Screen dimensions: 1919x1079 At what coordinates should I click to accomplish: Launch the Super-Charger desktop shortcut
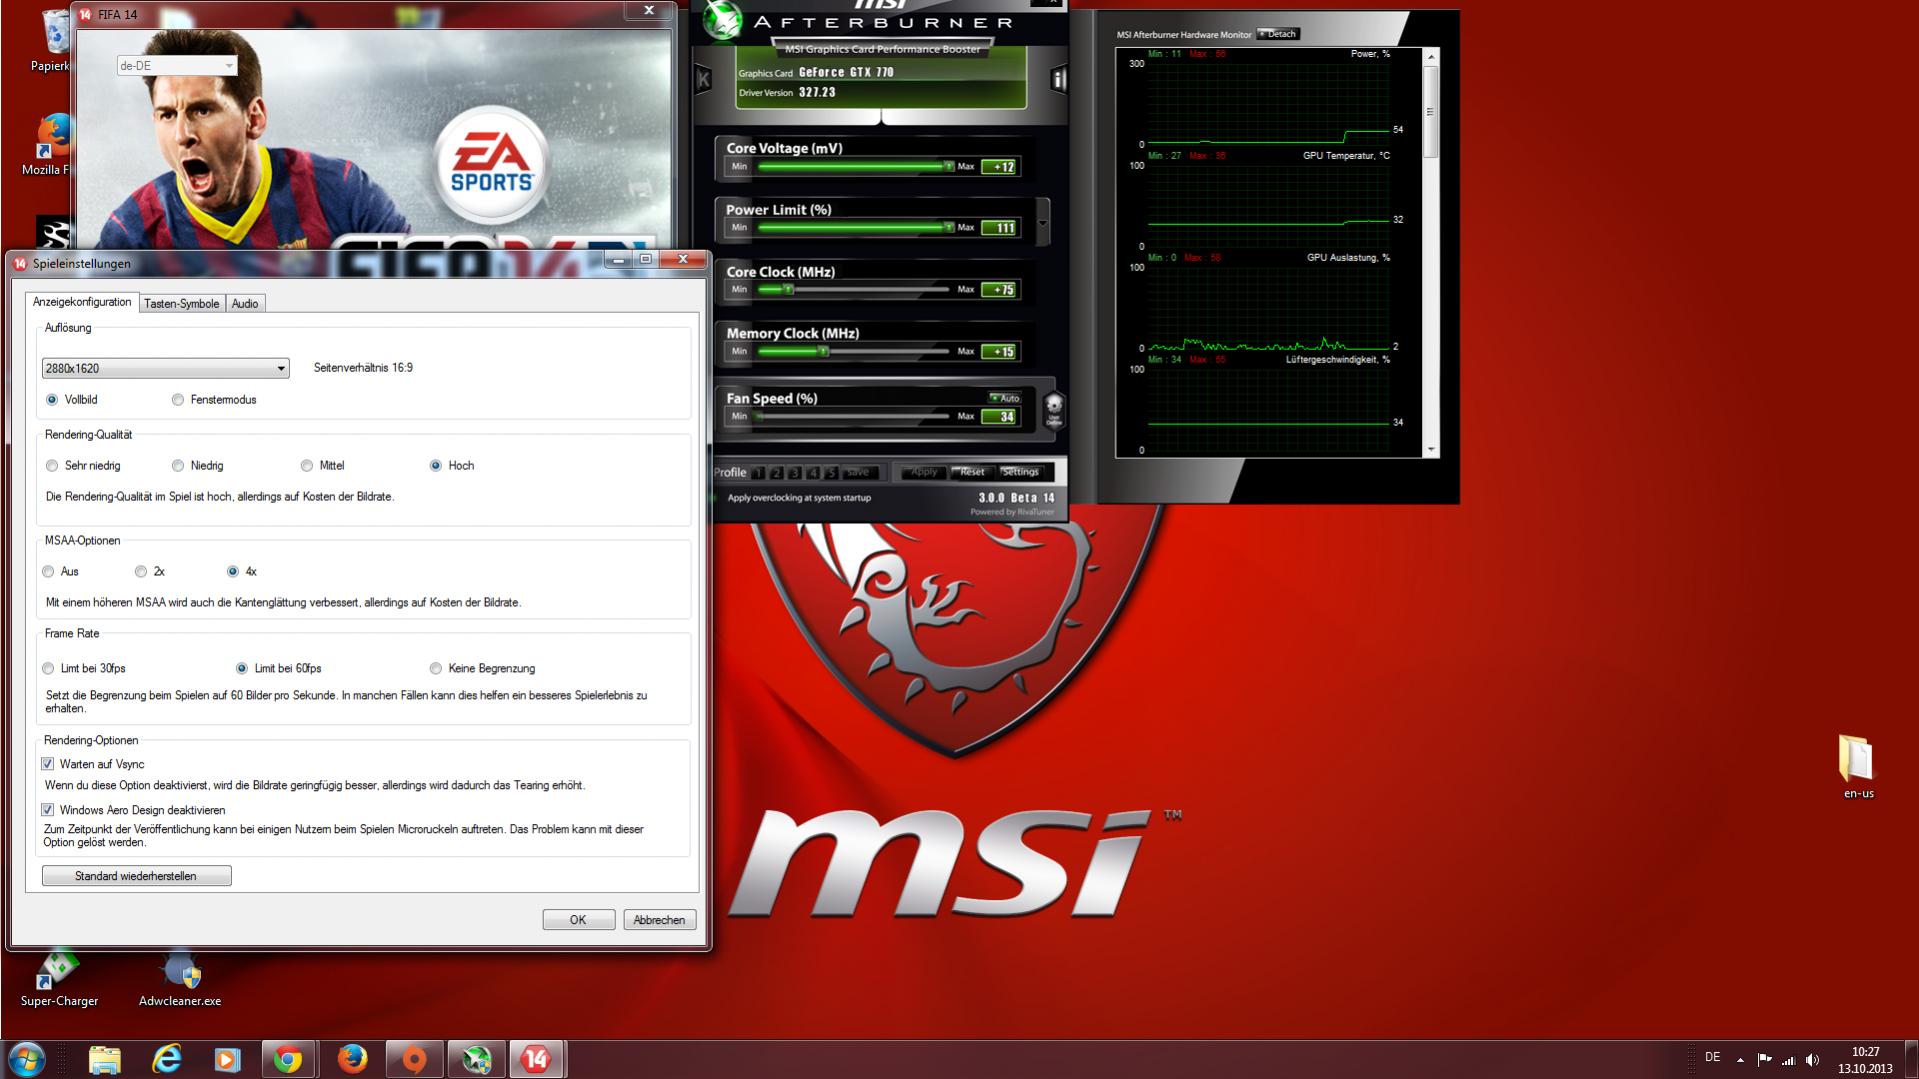pos(59,978)
